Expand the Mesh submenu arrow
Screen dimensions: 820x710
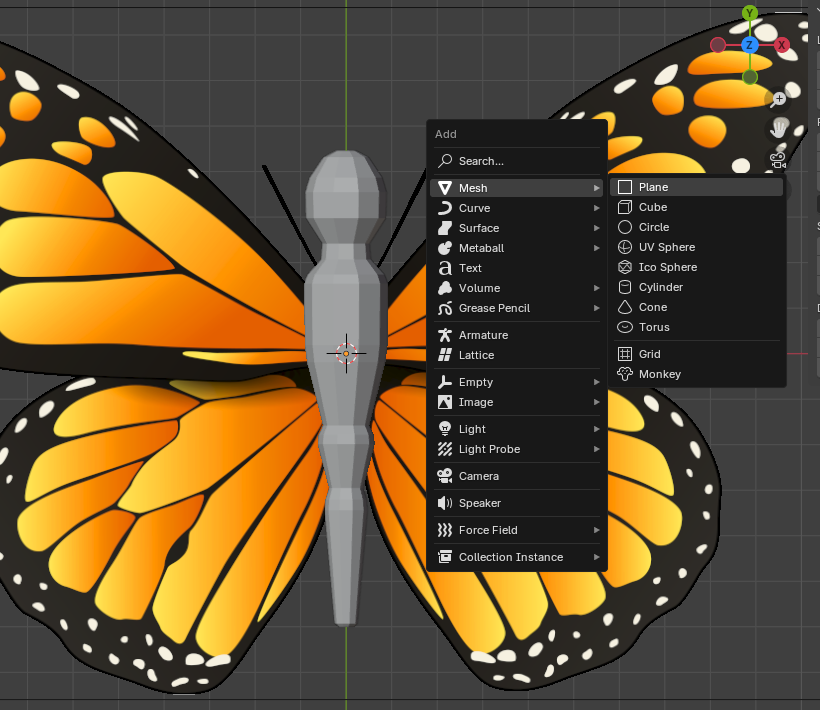coord(596,188)
